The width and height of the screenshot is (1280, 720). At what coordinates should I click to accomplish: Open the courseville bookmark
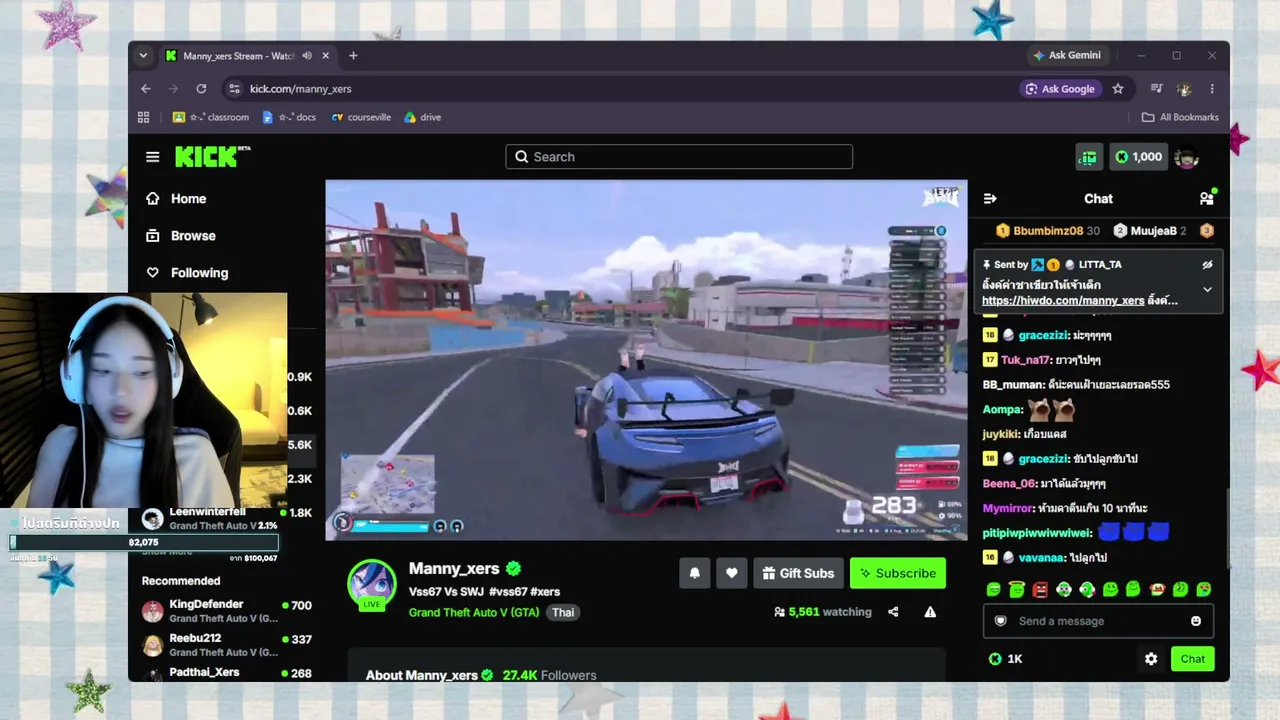(361, 117)
